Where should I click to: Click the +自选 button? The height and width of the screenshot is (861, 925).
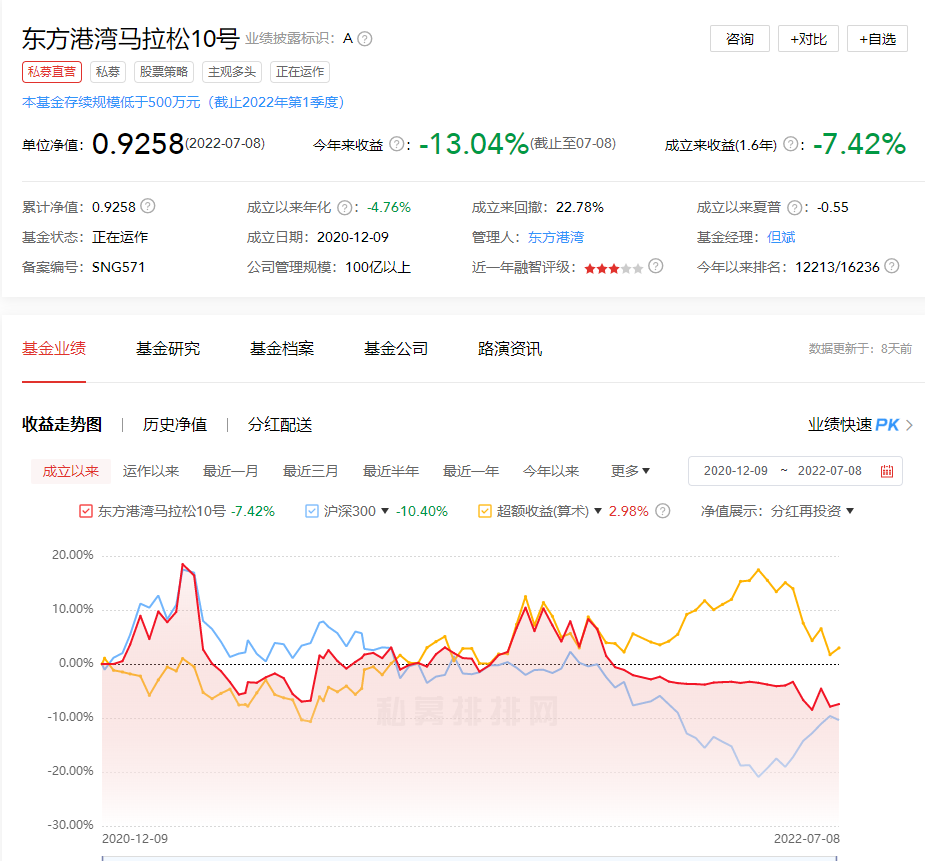click(x=877, y=39)
